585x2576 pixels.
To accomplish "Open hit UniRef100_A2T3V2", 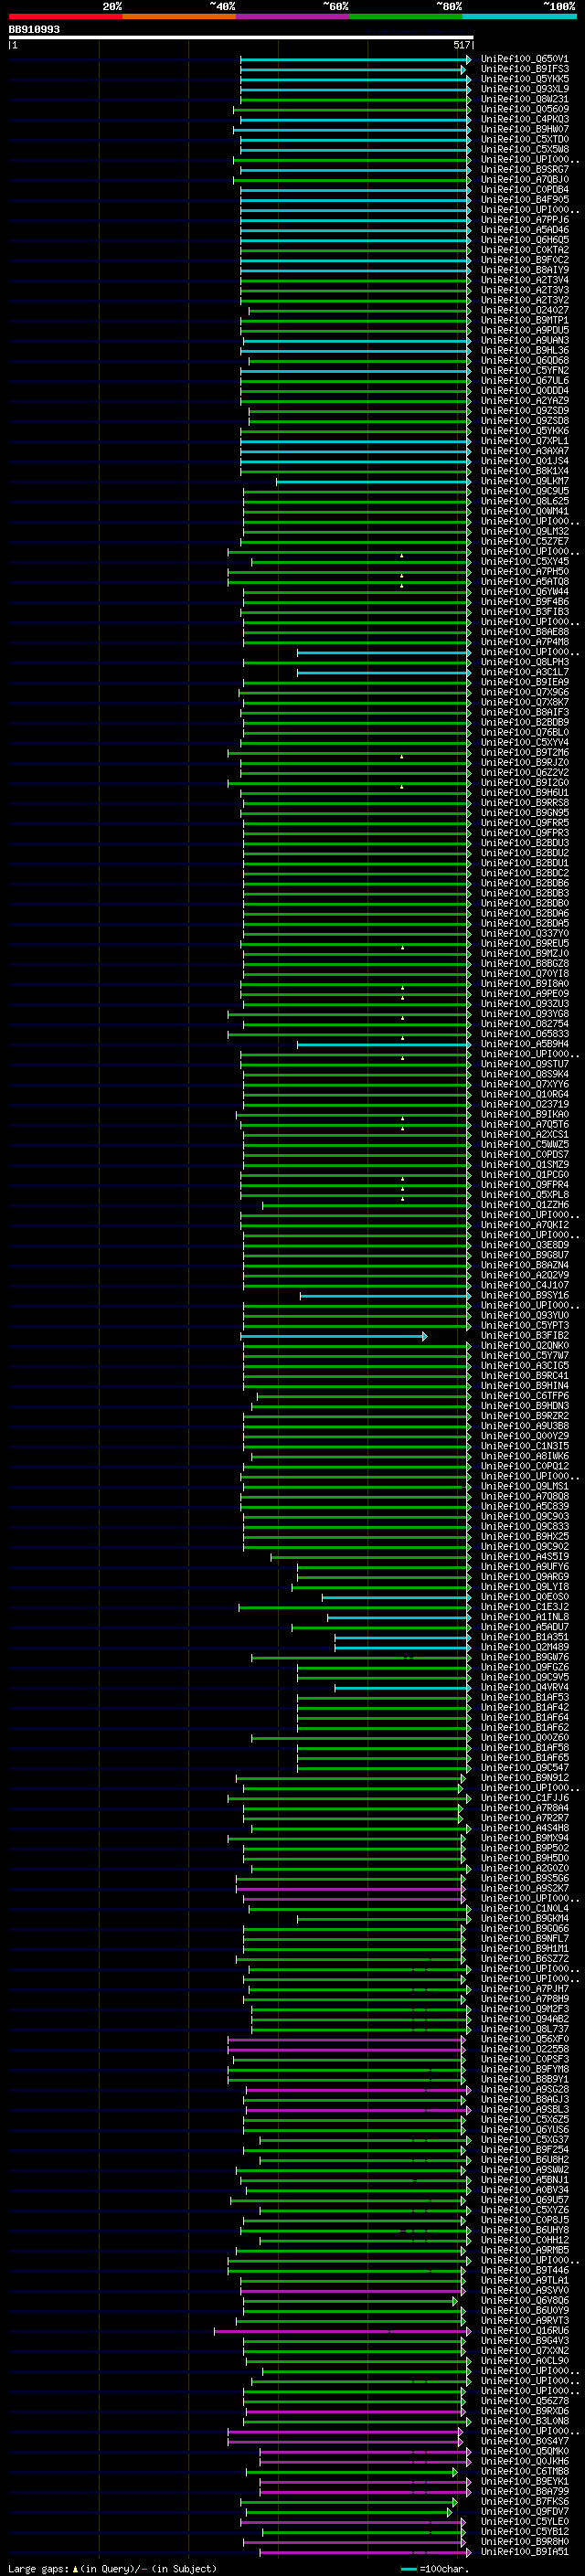I will pyautogui.click(x=524, y=300).
